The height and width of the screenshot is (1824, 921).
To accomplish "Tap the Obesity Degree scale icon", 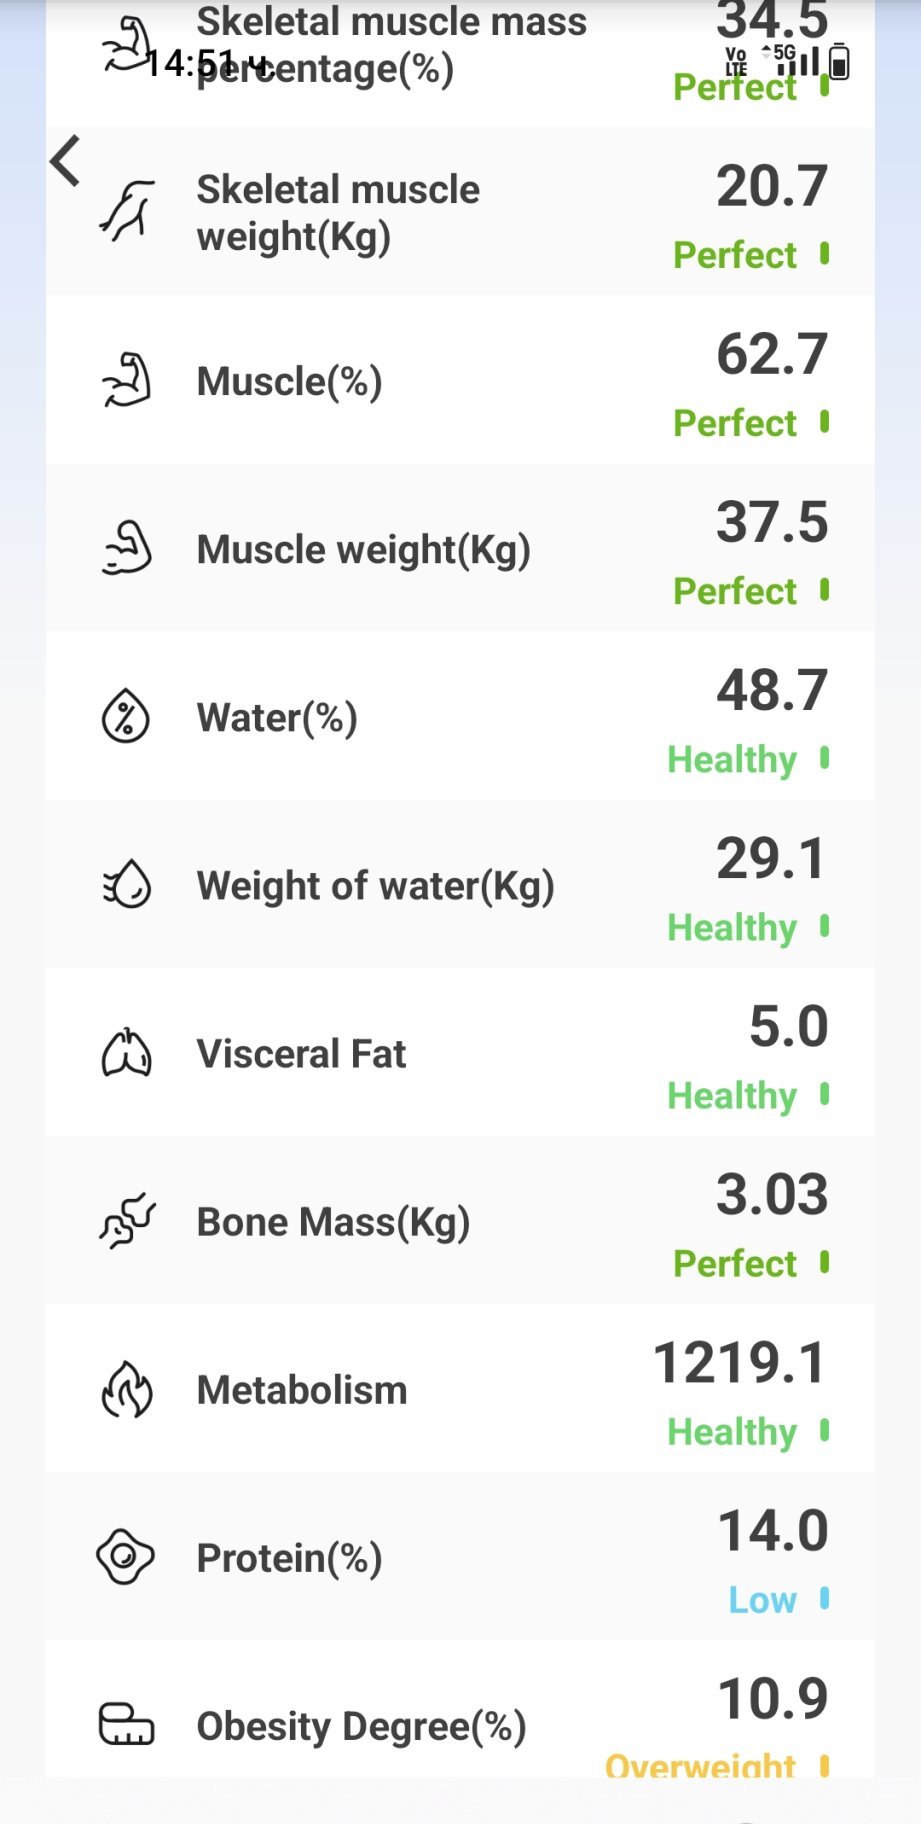I will click(126, 1724).
